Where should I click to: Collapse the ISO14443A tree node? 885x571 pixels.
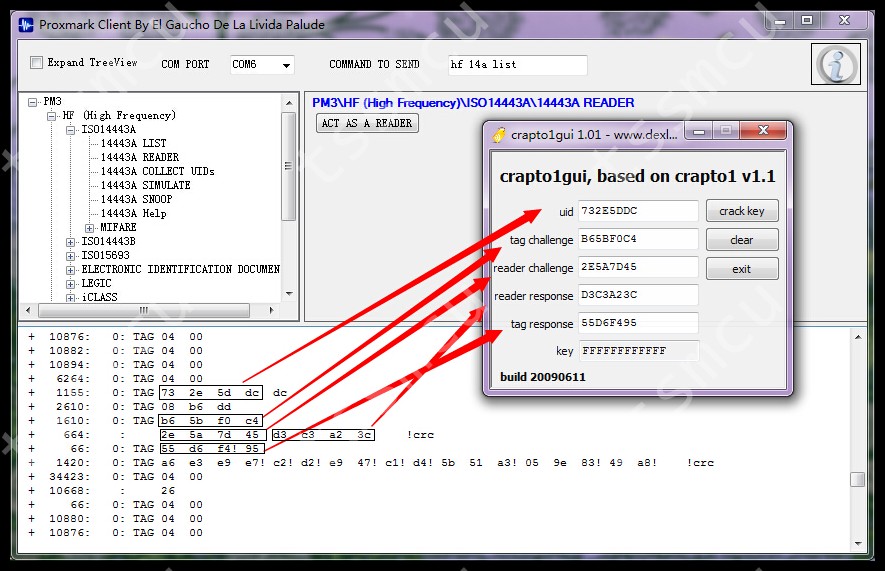[x=71, y=130]
